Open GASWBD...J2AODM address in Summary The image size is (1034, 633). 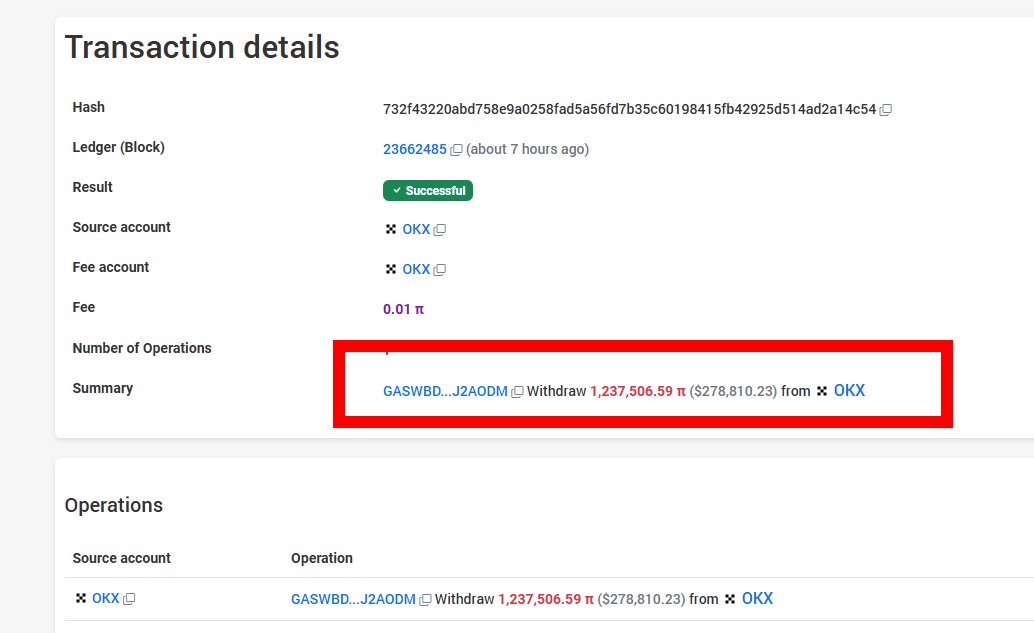[x=445, y=391]
